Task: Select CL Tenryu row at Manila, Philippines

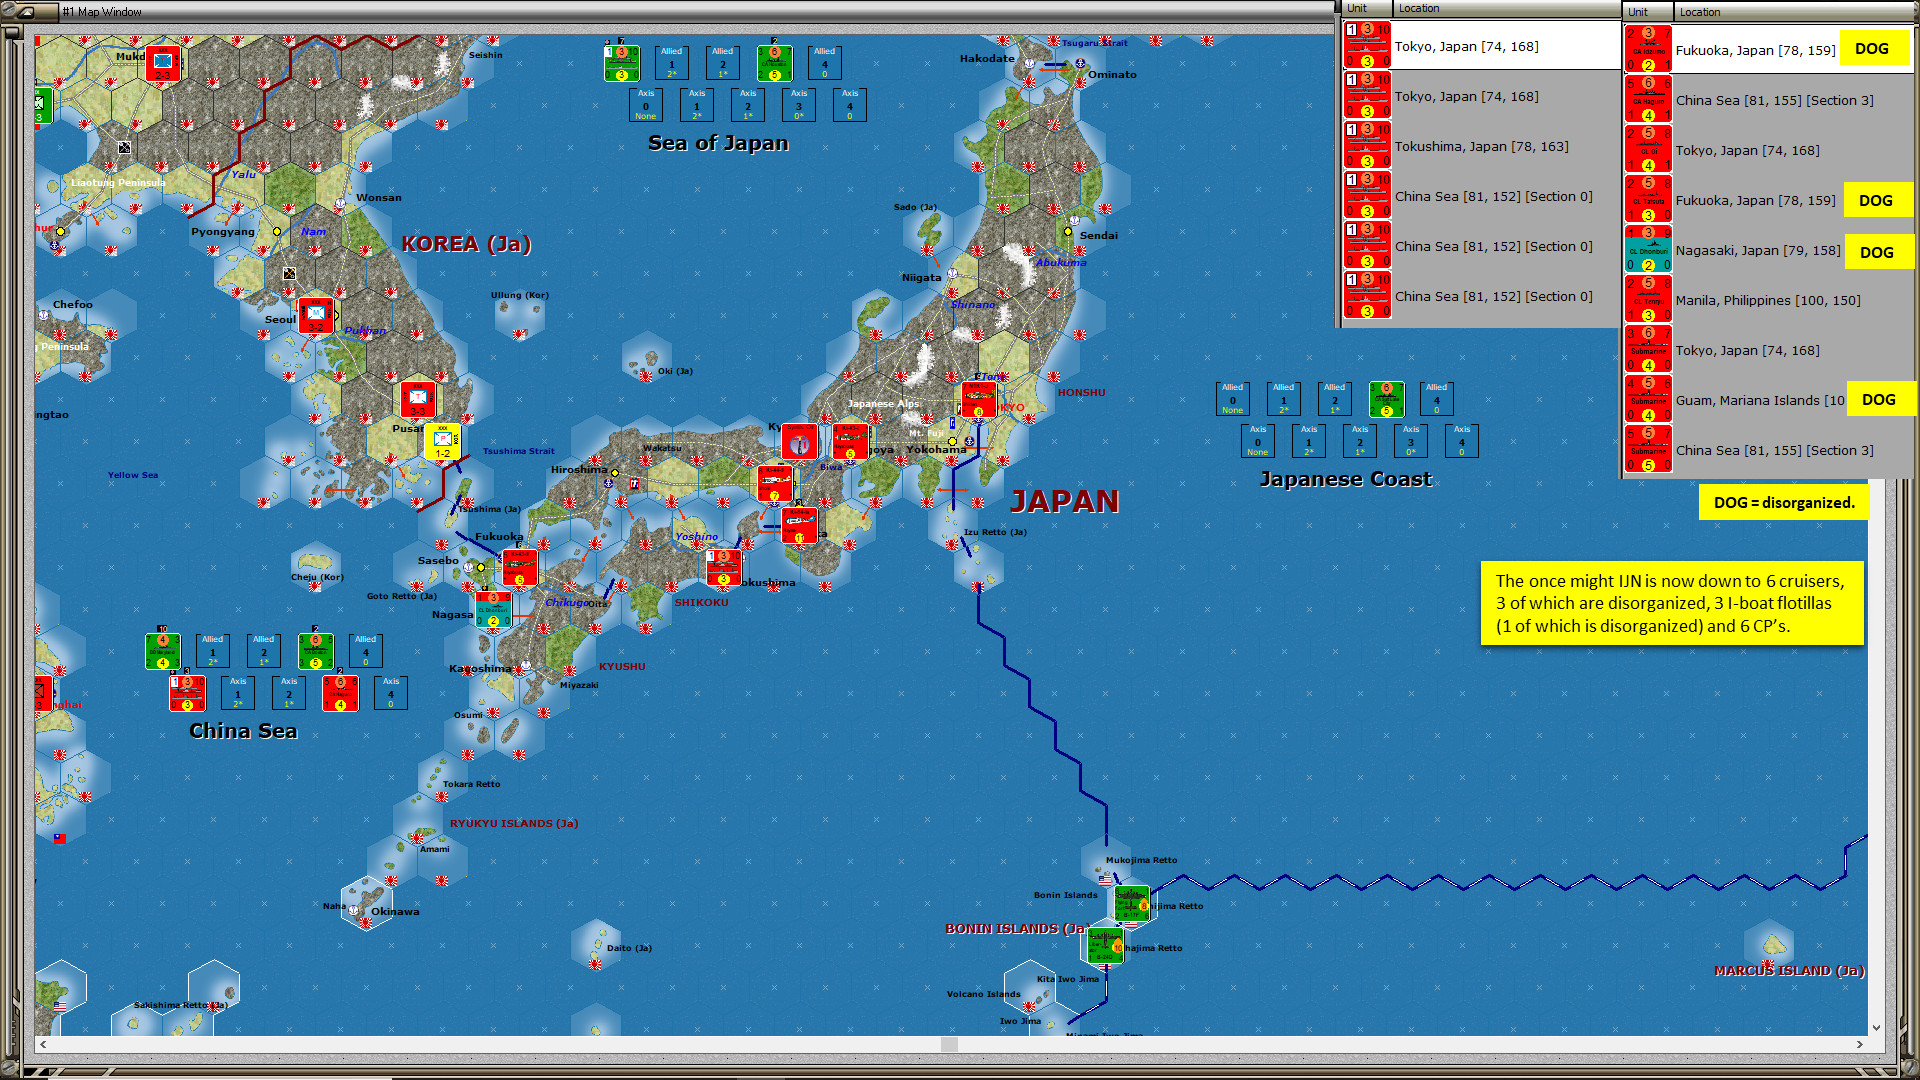Action: pyautogui.click(x=1768, y=300)
